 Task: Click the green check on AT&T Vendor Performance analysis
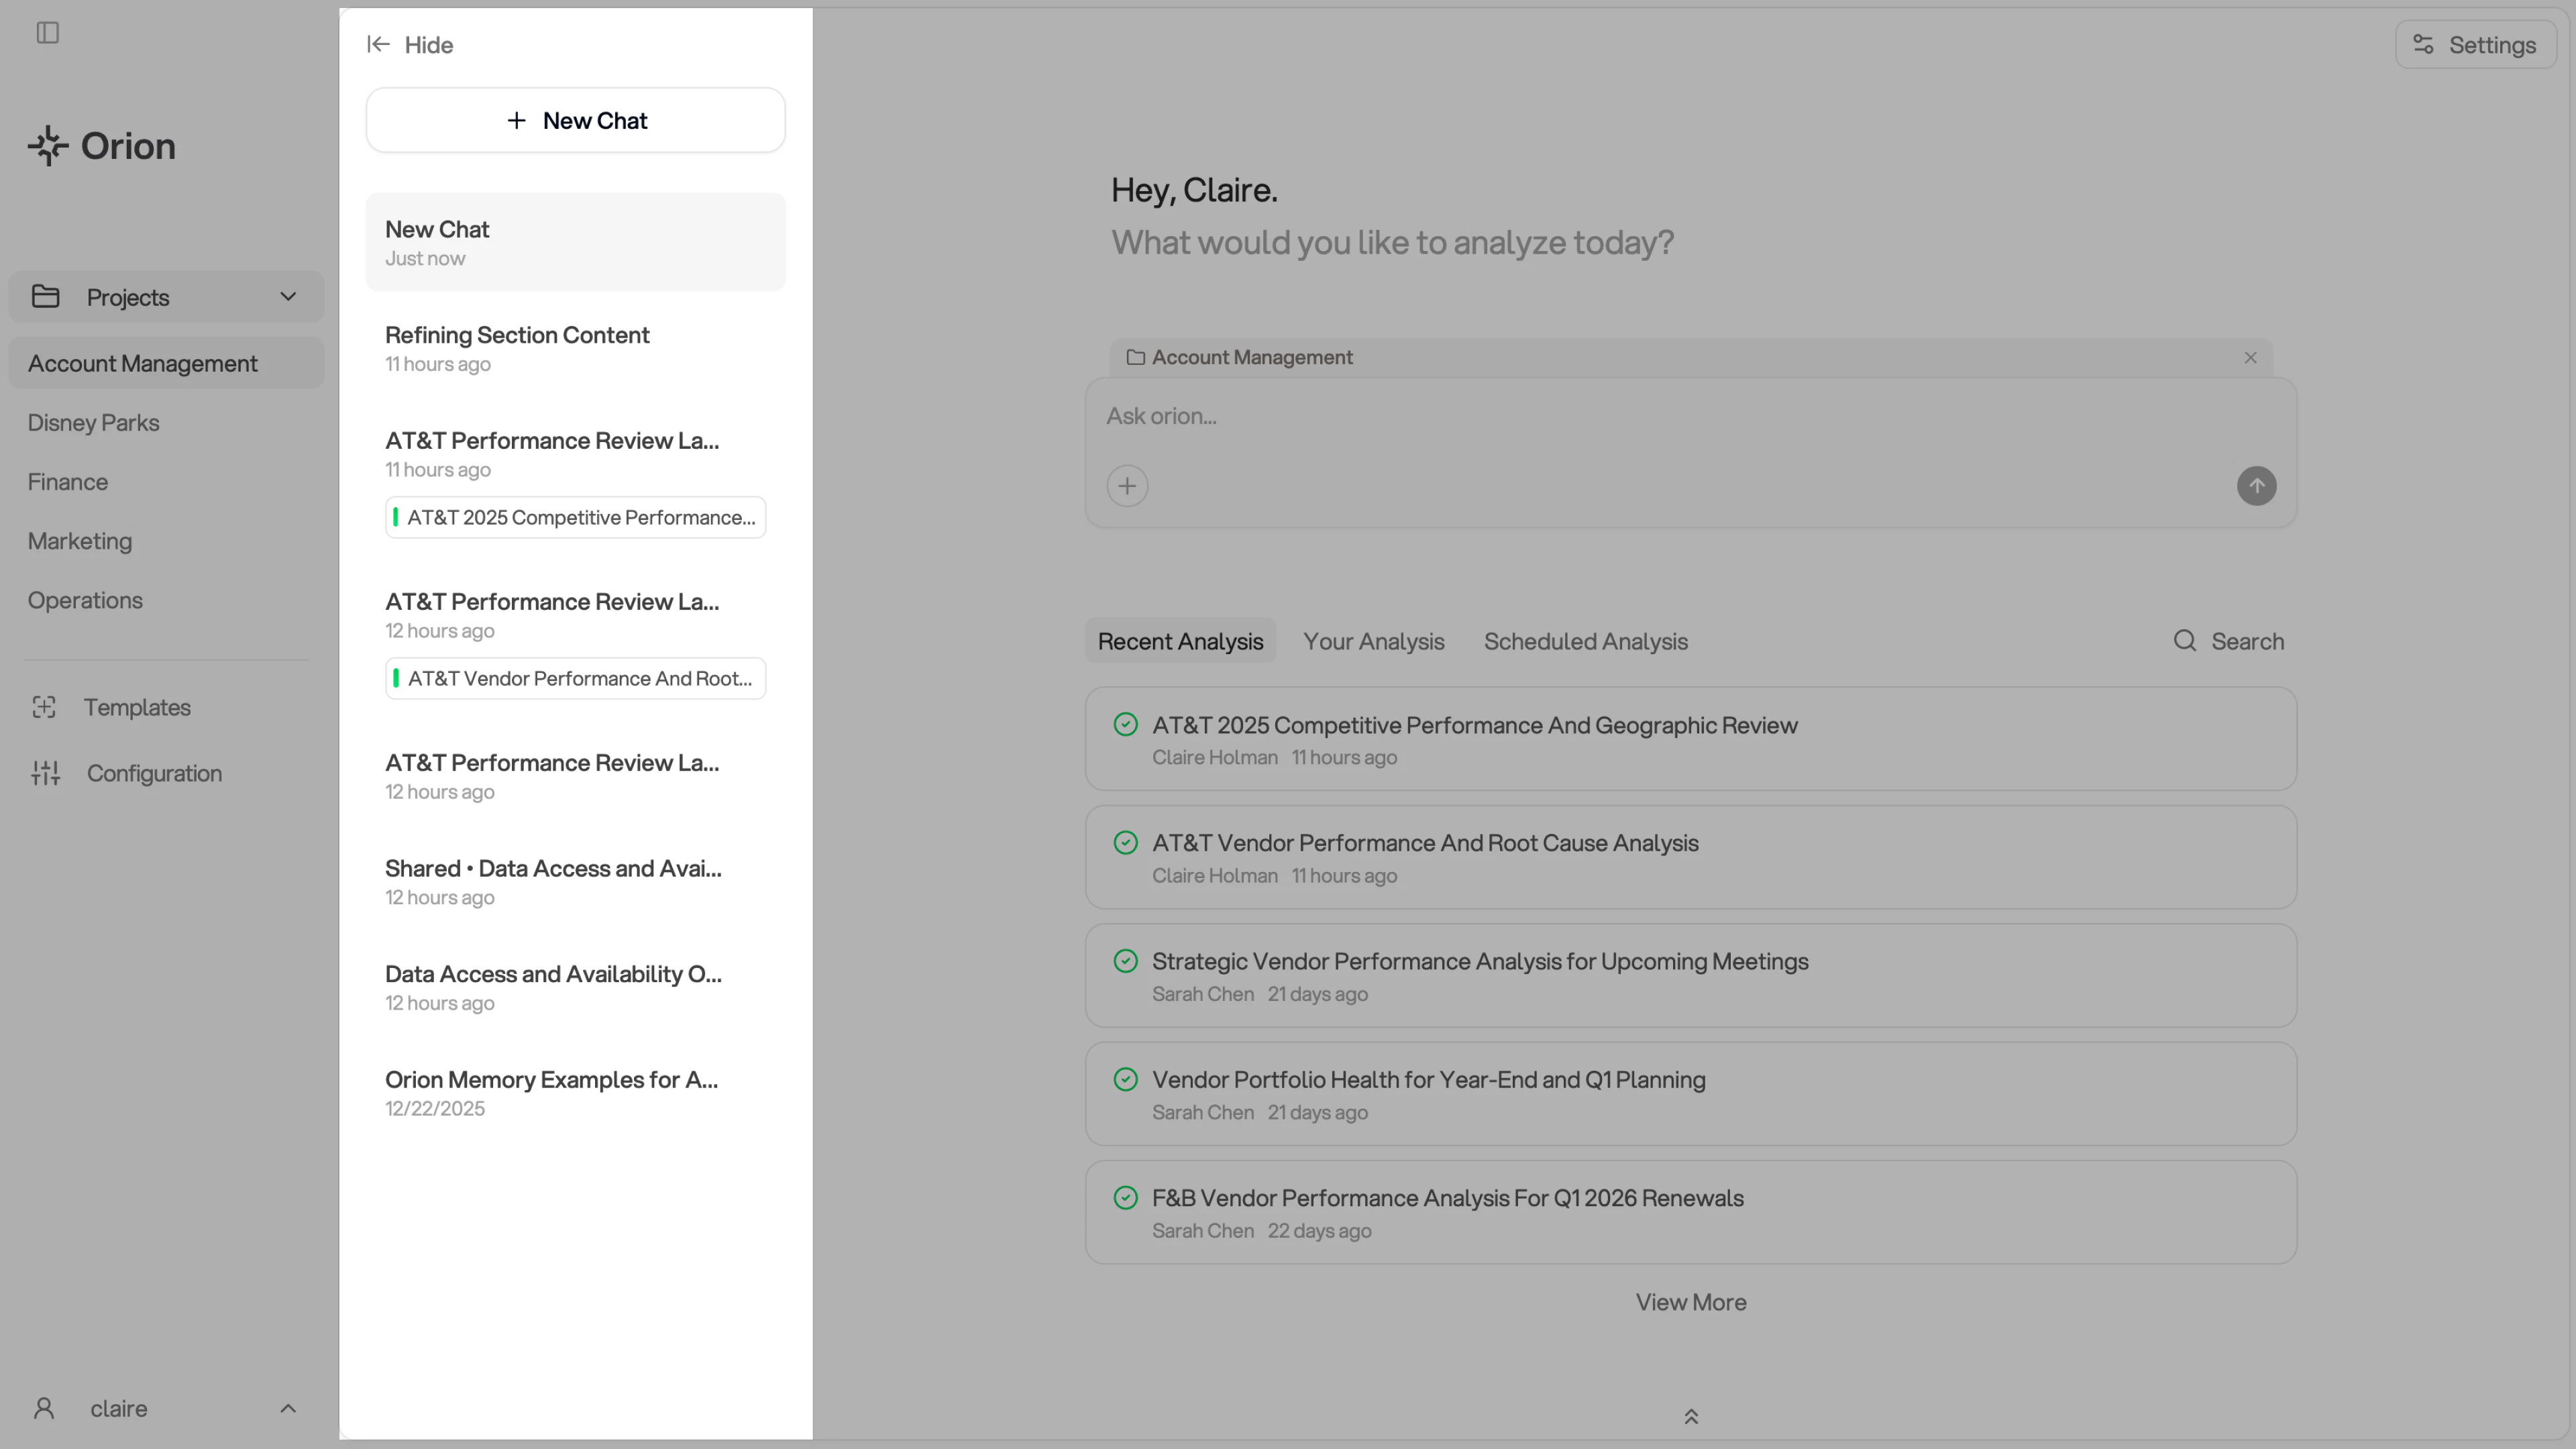click(1127, 842)
